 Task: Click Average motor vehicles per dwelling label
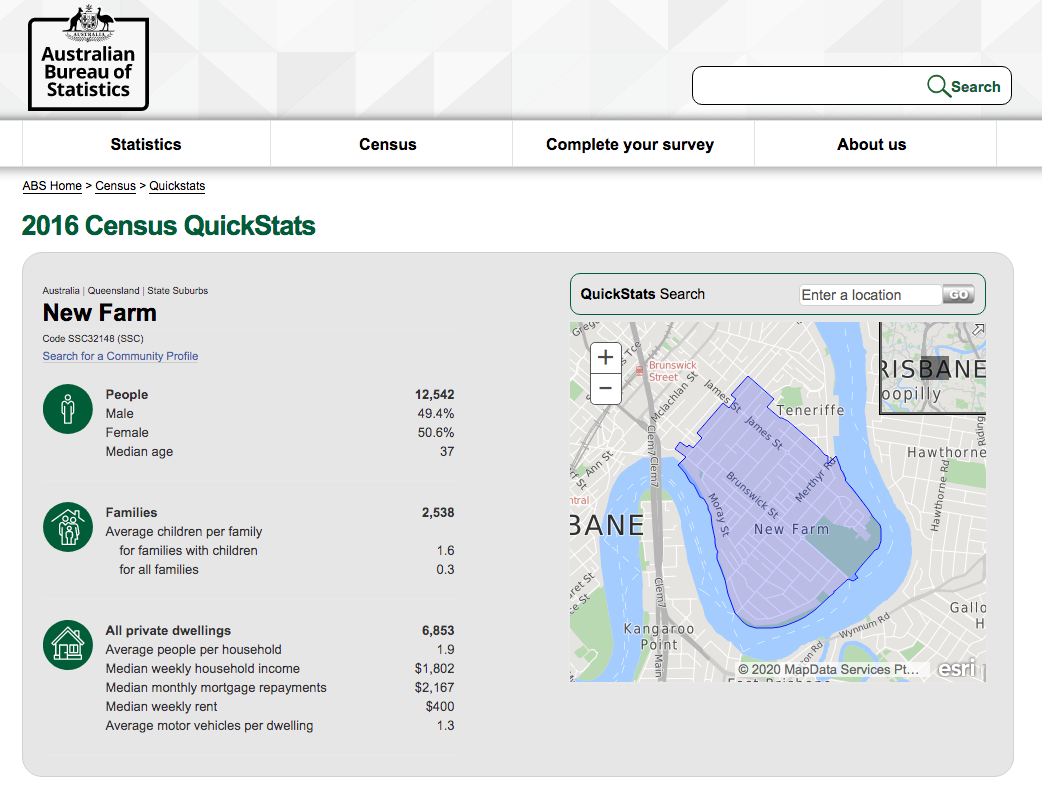click(x=209, y=726)
